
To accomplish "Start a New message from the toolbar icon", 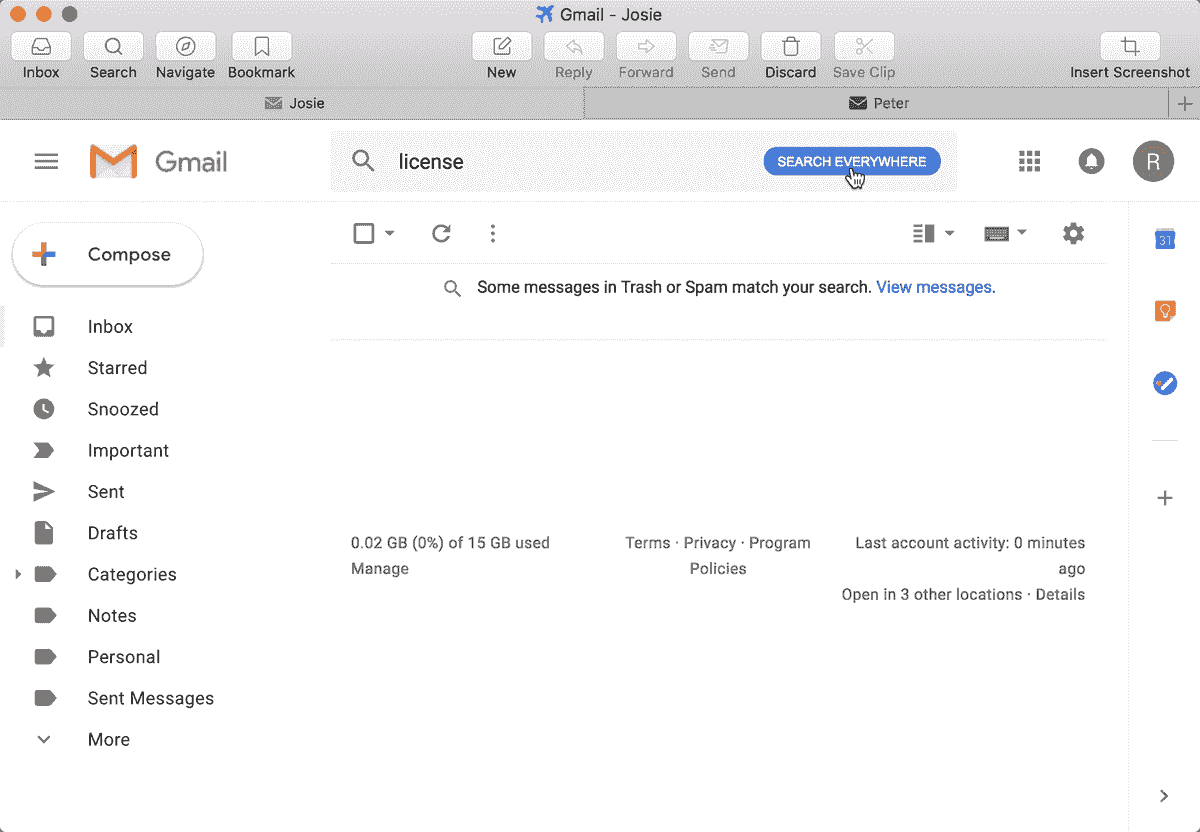I will tap(501, 46).
